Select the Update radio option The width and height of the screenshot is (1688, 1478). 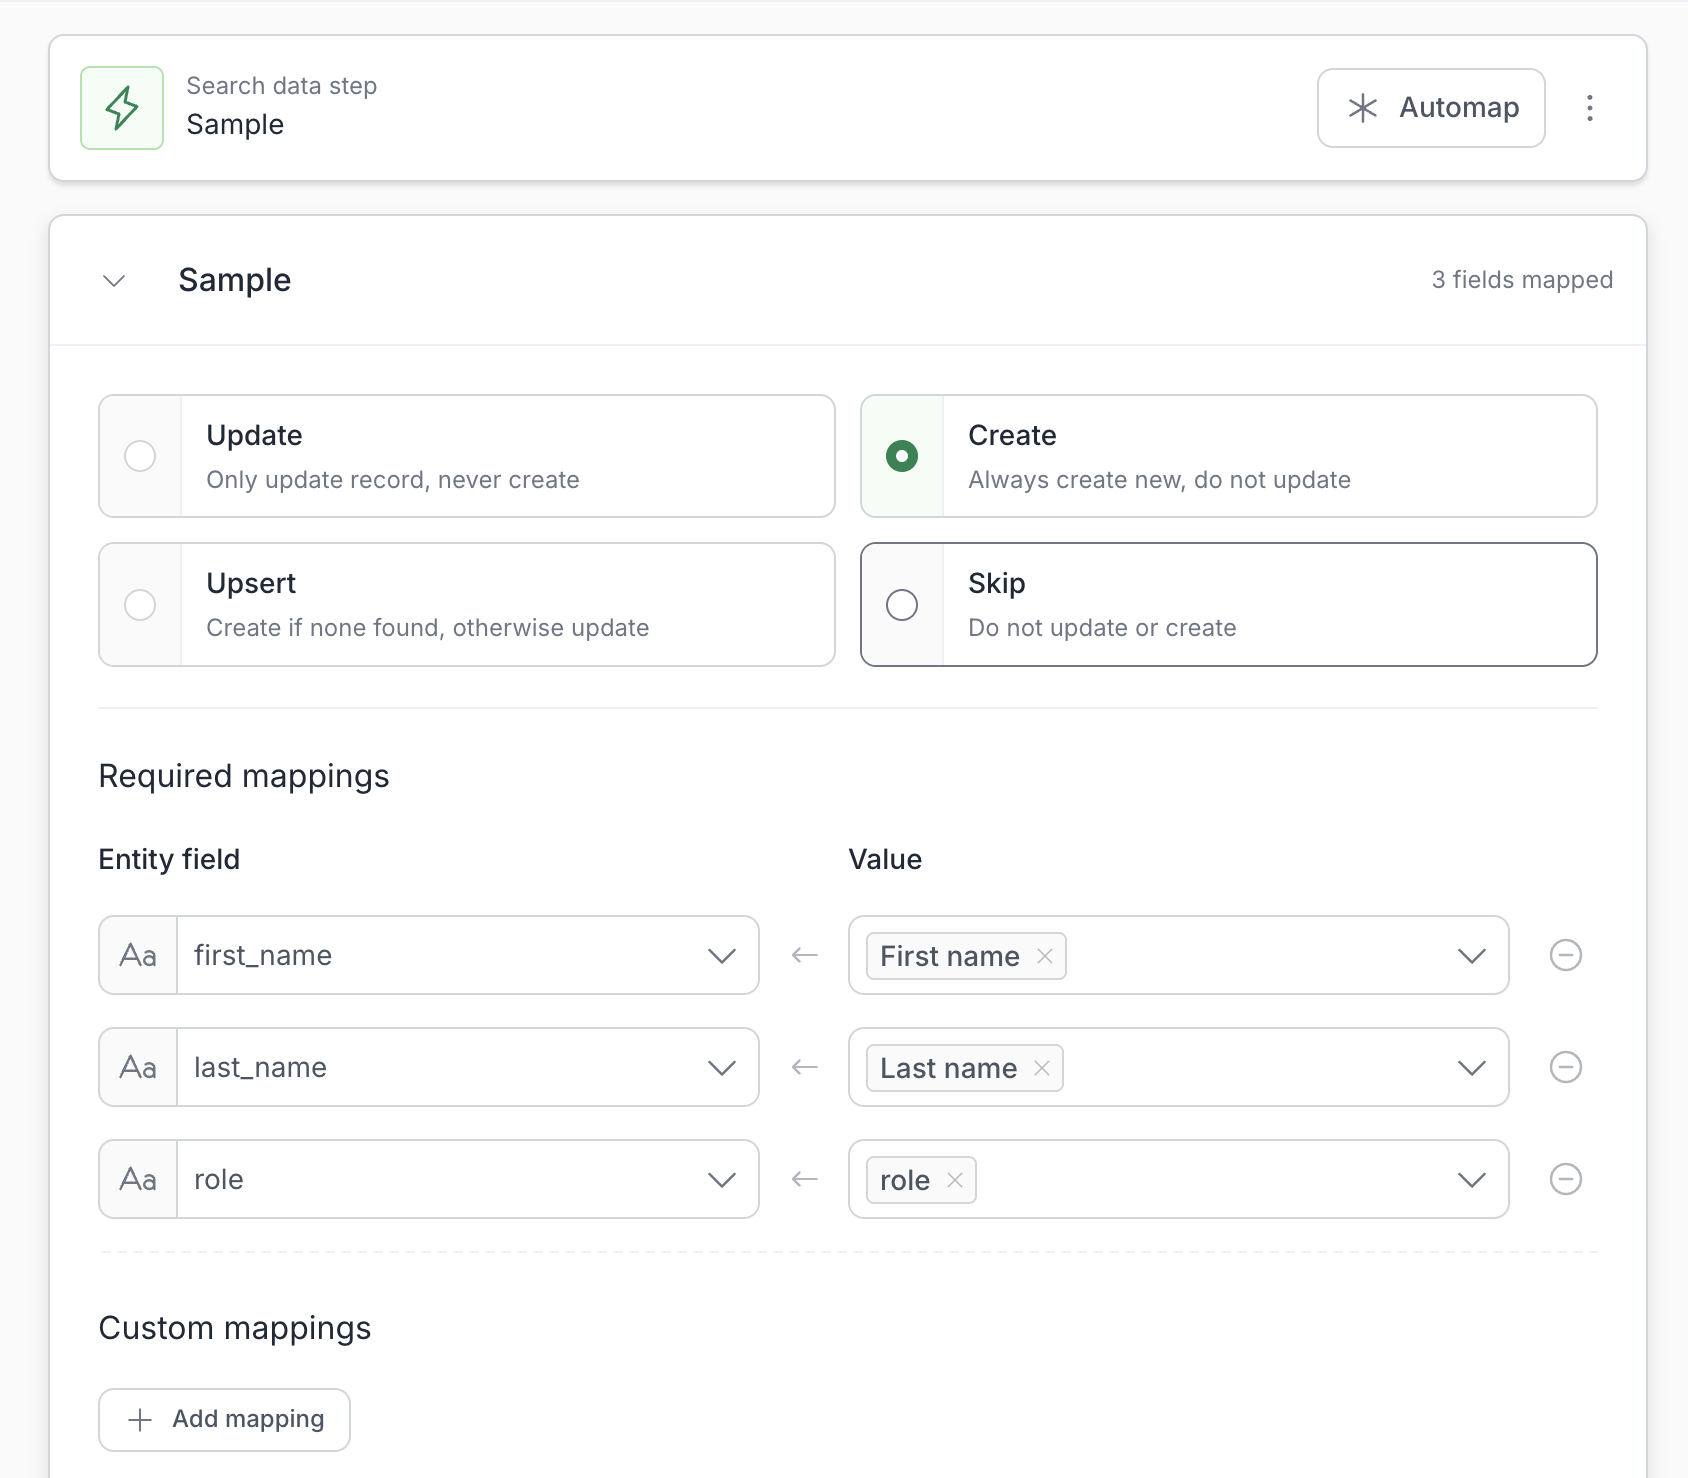pos(140,456)
